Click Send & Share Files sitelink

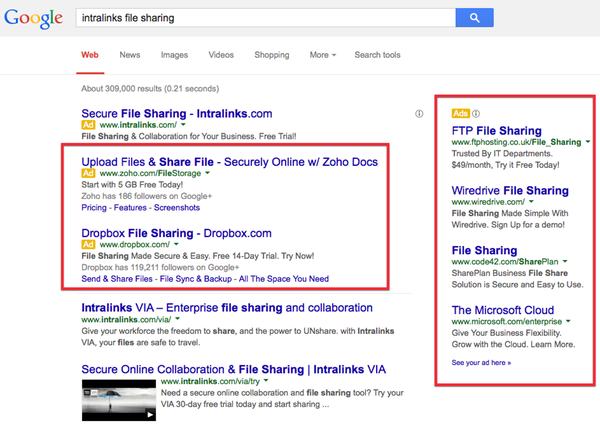coord(117,279)
